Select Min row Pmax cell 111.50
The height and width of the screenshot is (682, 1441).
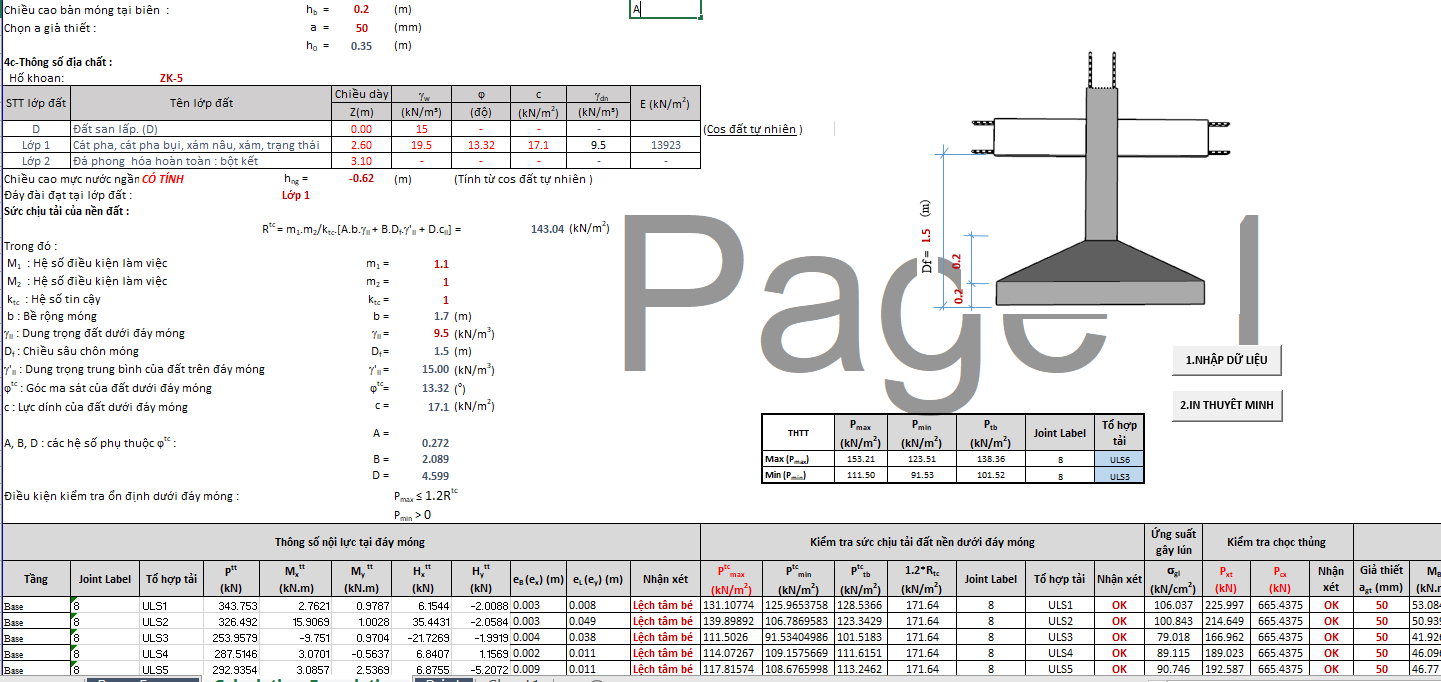[x=860, y=475]
